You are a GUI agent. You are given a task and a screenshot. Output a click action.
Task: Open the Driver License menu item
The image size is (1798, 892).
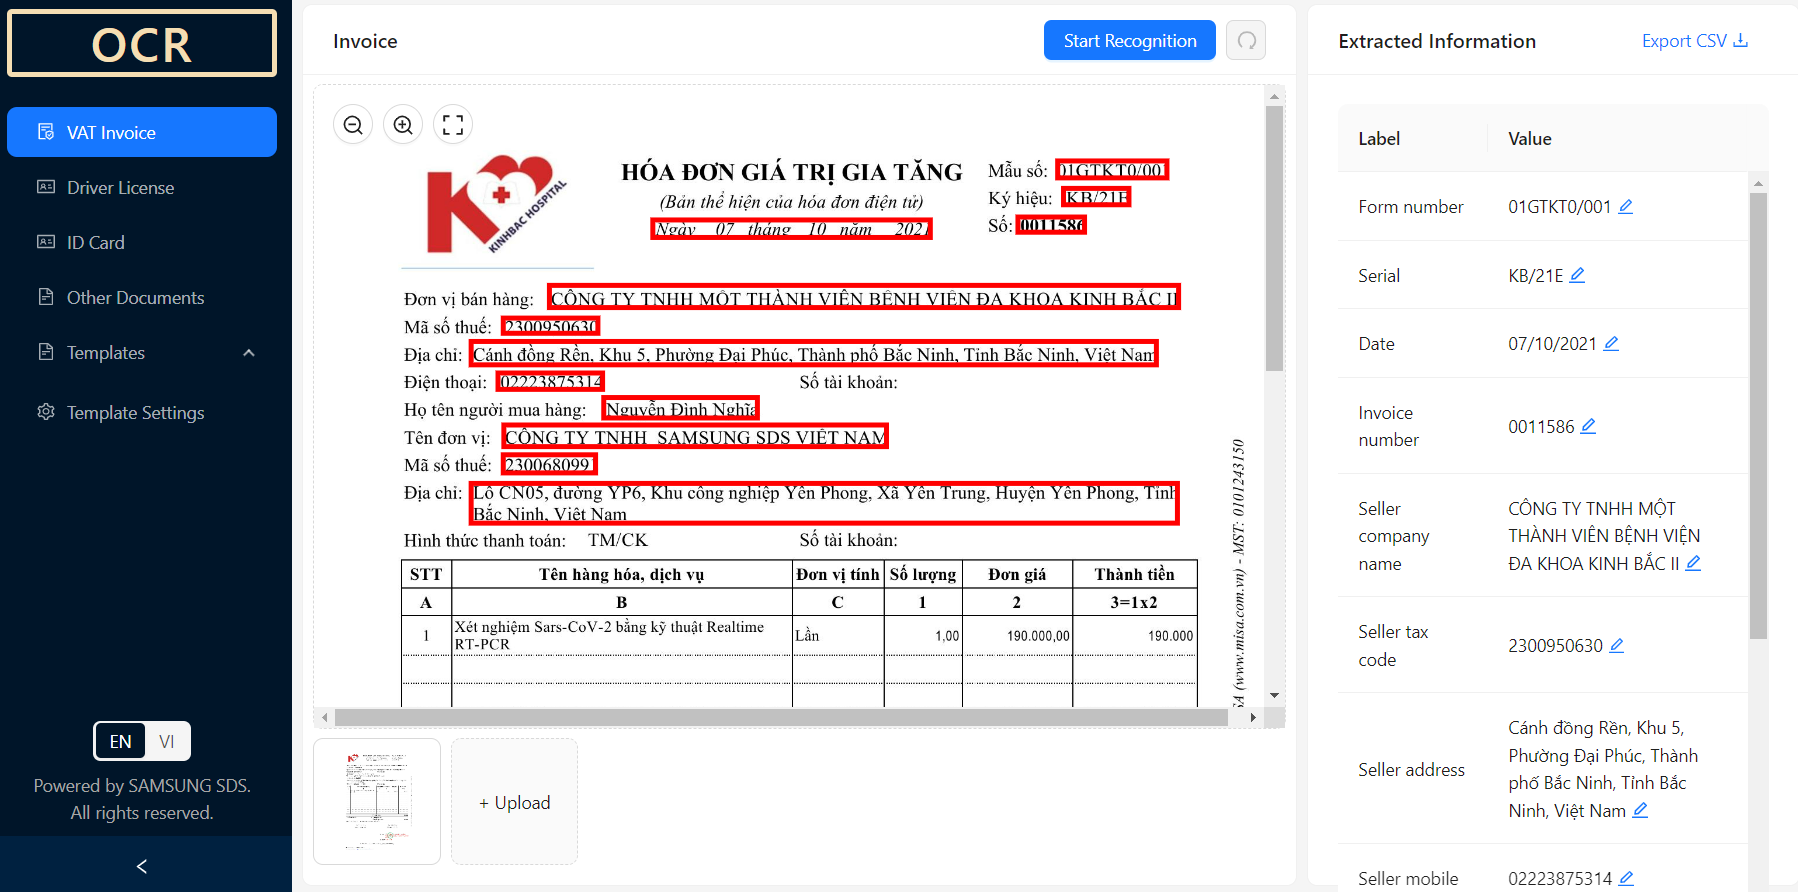pos(142,187)
